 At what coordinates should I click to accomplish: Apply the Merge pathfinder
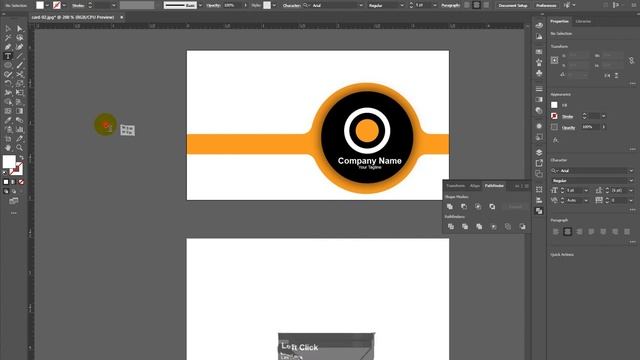tap(479, 227)
